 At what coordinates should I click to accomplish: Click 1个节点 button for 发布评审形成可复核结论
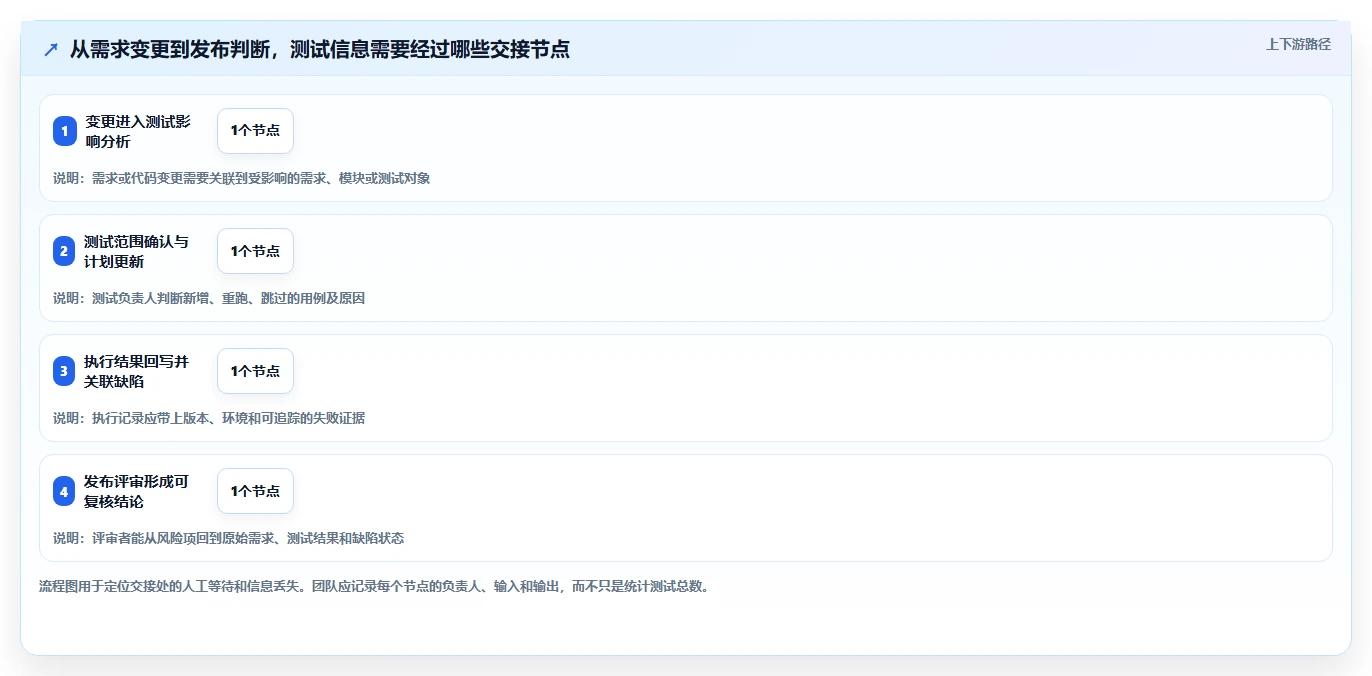tap(255, 491)
